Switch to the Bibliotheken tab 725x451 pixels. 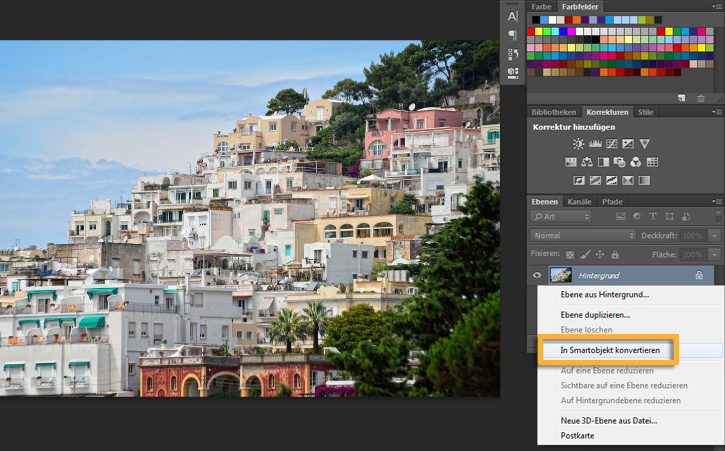pyautogui.click(x=553, y=112)
